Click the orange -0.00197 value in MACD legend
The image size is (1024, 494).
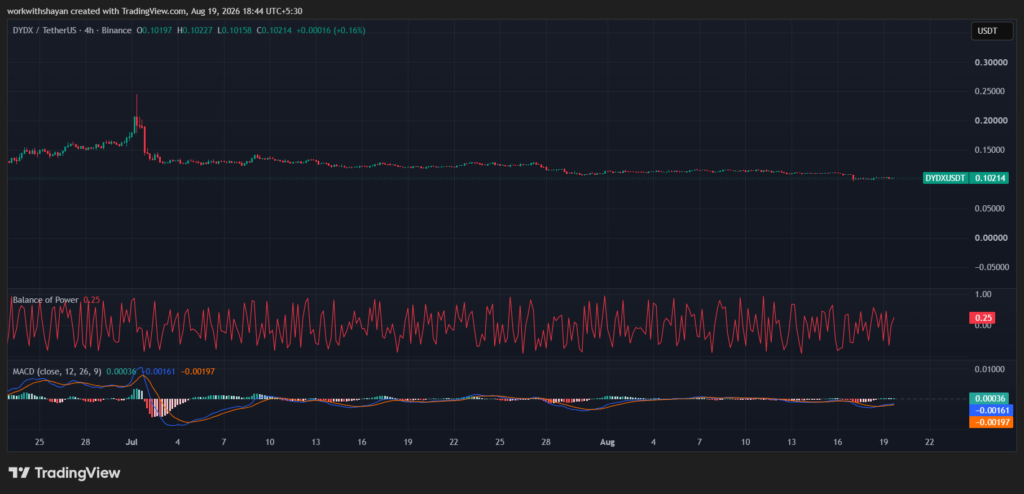196,371
